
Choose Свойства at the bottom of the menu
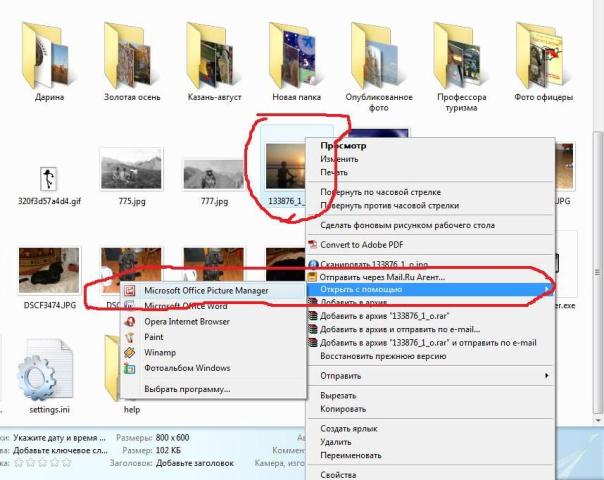(x=338, y=475)
